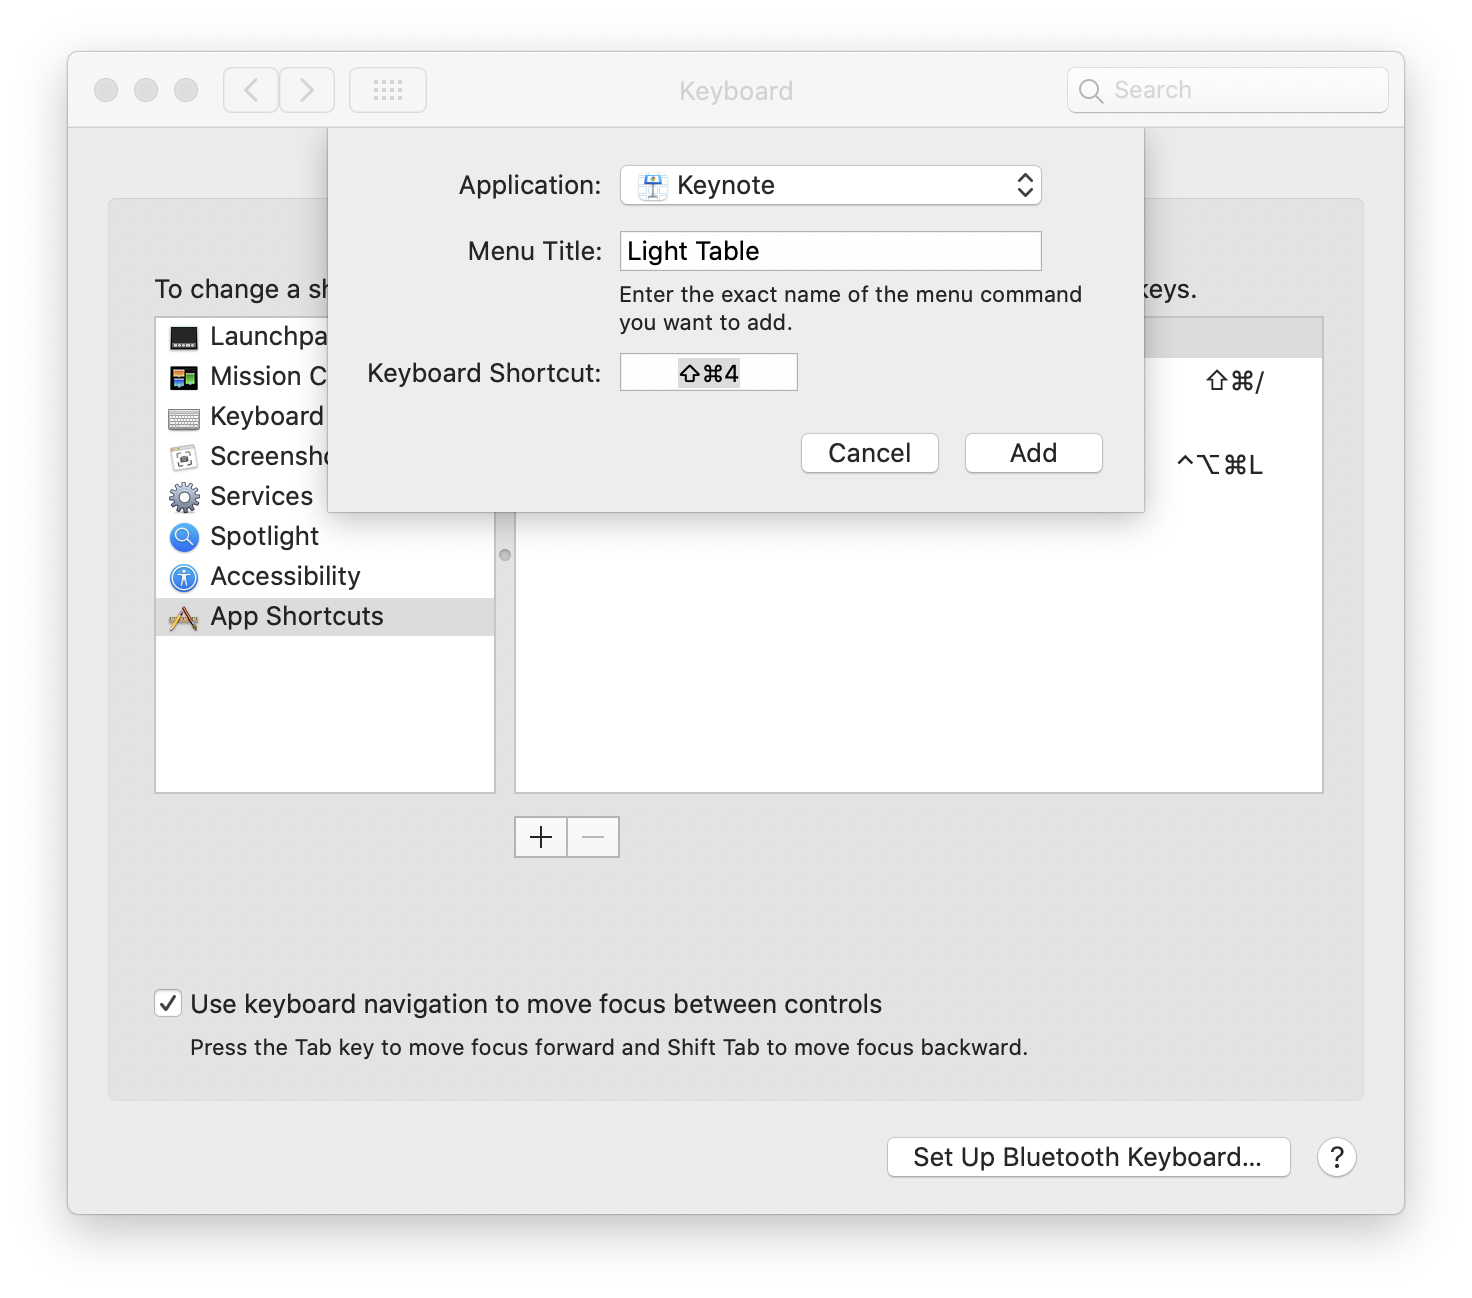Click the App Shortcuts icon
The image size is (1472, 1298).
point(184,619)
